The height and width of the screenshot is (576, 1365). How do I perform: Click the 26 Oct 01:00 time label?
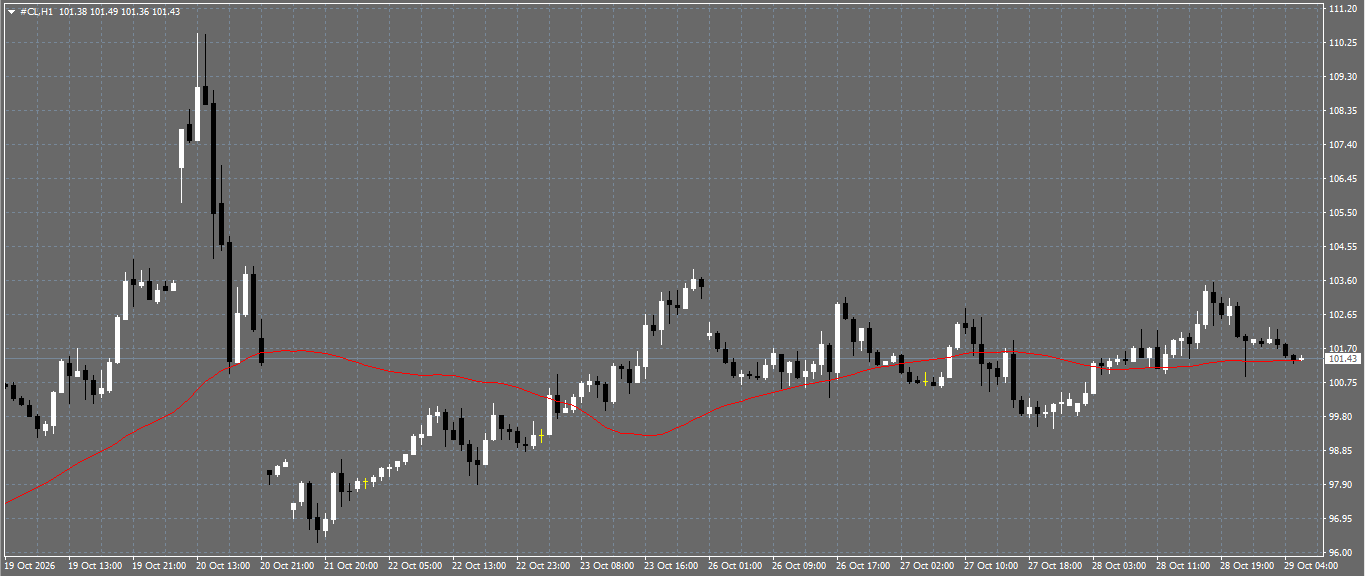[x=736, y=566]
